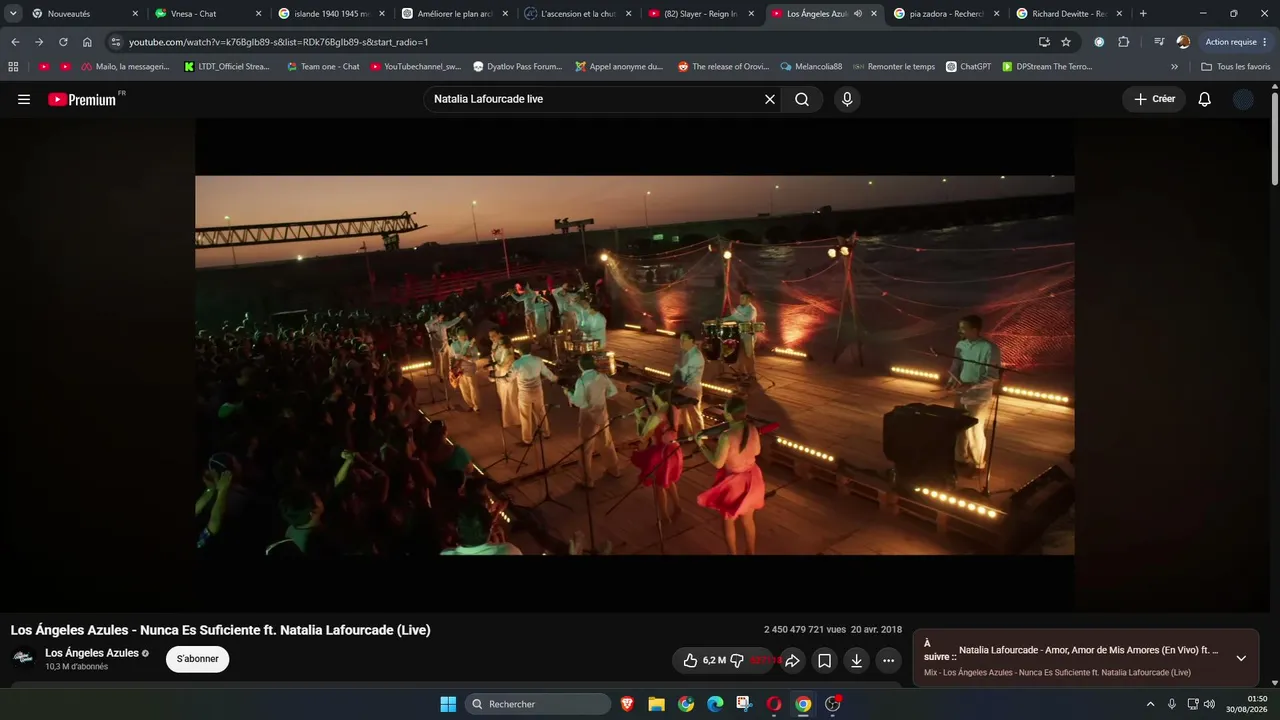
Task: Open YouTube notifications bell
Action: coord(1204,99)
